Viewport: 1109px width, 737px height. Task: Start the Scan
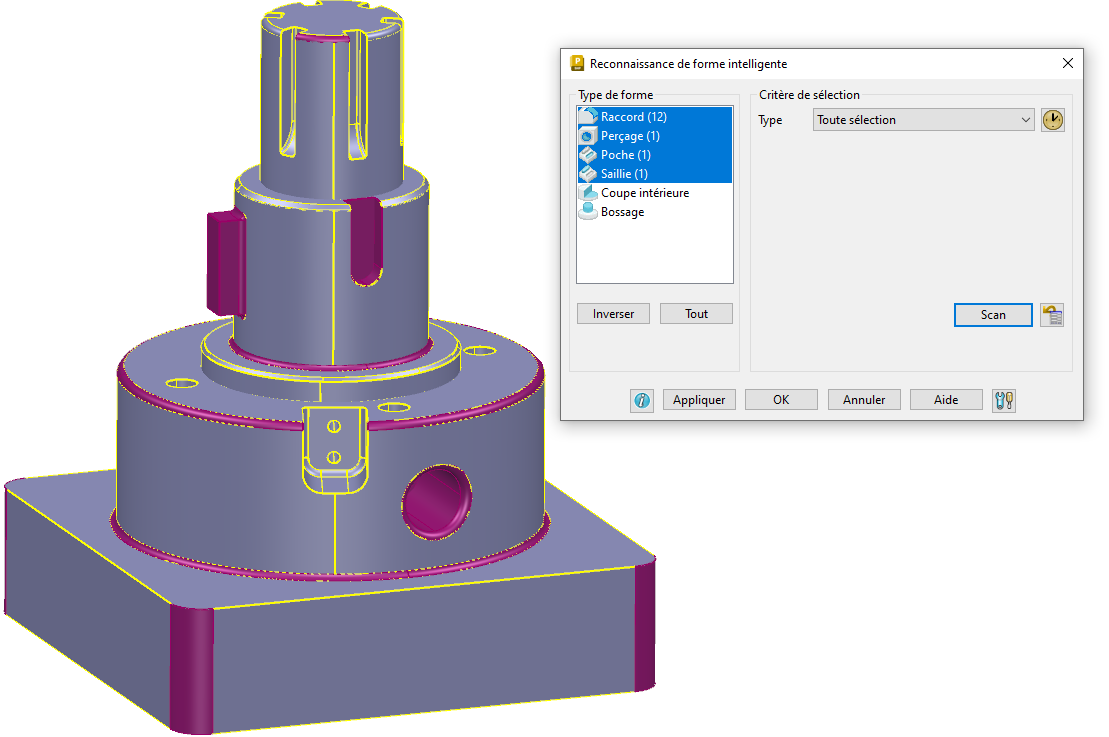pyautogui.click(x=993, y=315)
